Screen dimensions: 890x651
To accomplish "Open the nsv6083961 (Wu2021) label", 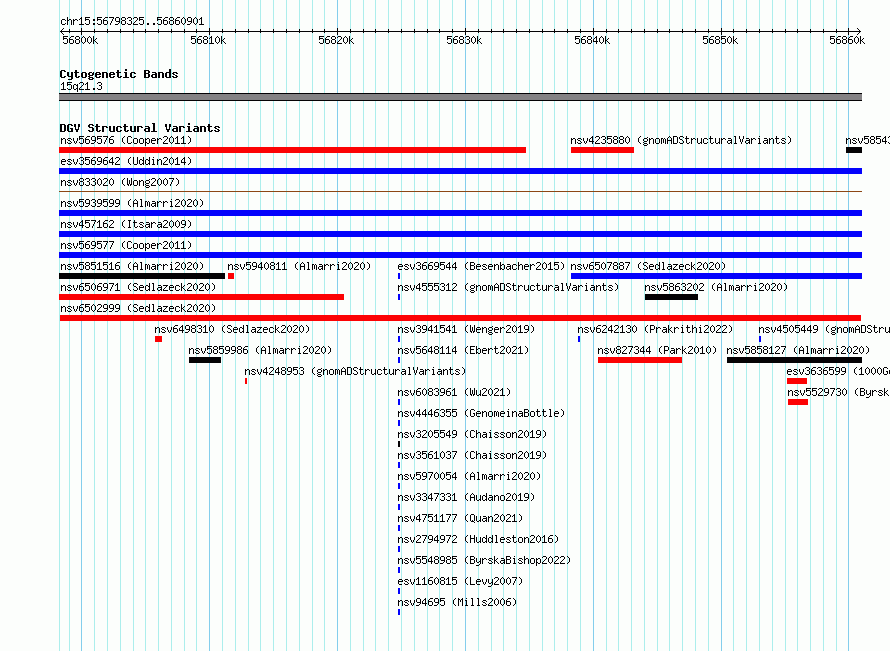I will point(454,392).
